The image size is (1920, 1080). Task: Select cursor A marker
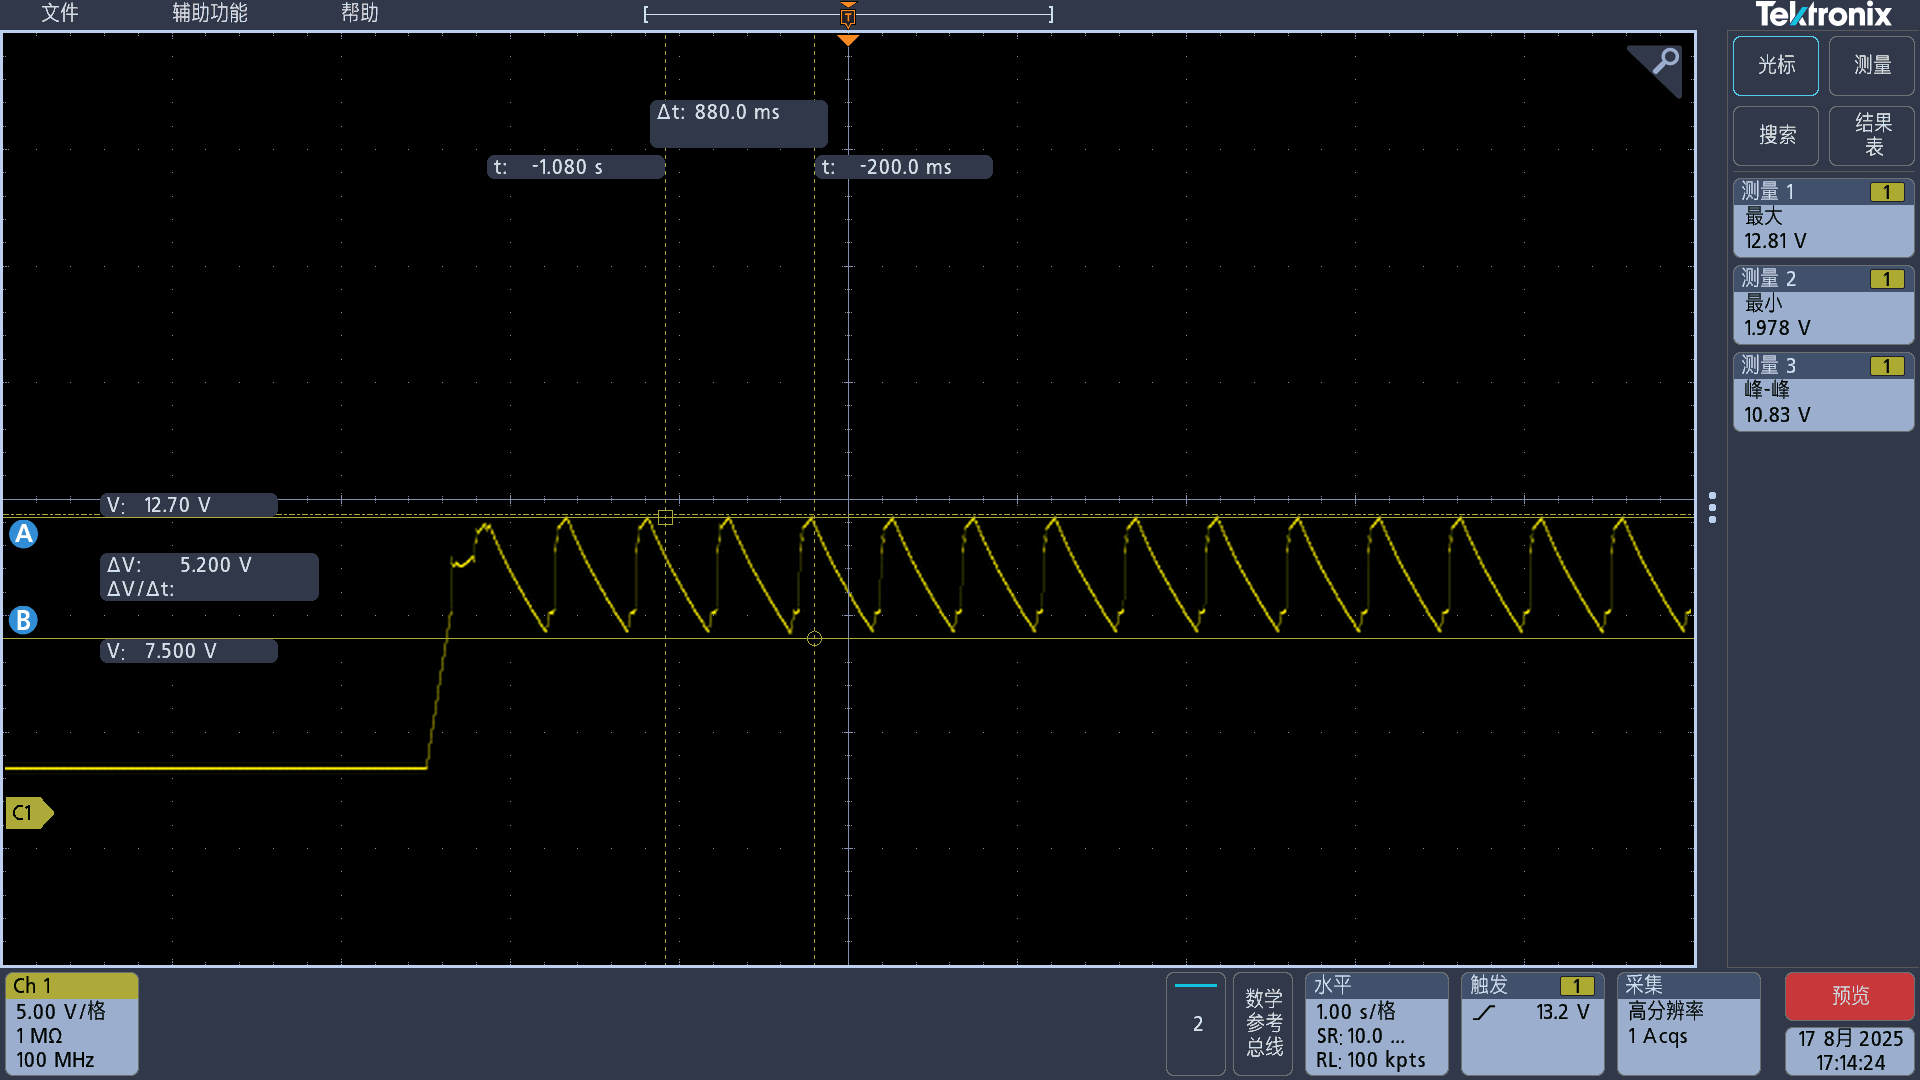(x=23, y=534)
